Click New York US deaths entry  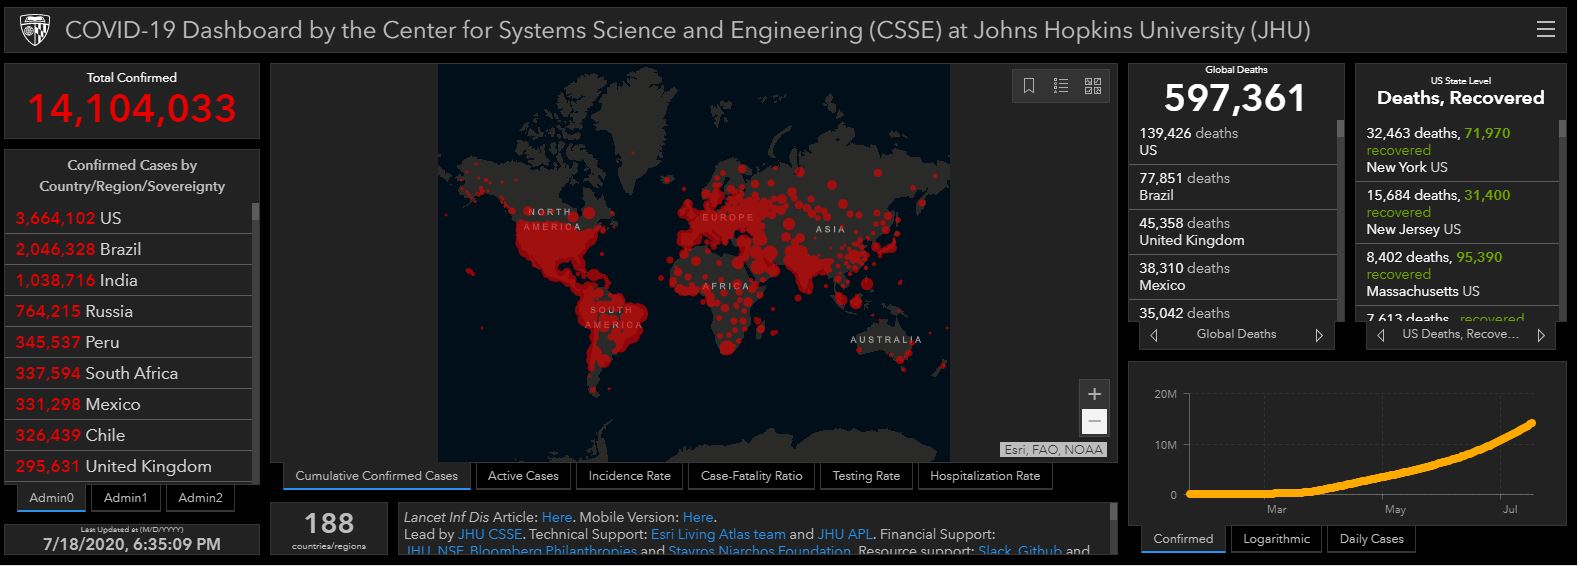[x=1458, y=150]
